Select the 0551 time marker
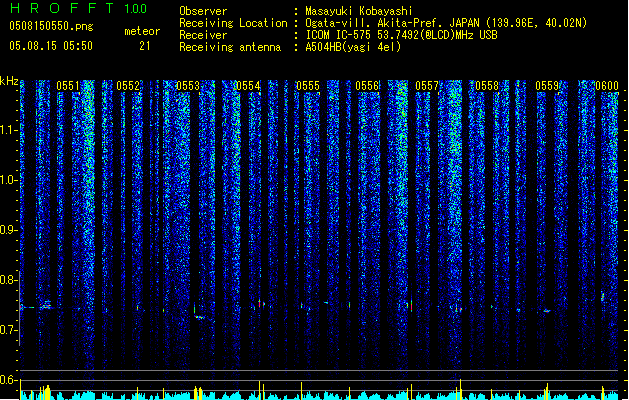 coord(68,86)
